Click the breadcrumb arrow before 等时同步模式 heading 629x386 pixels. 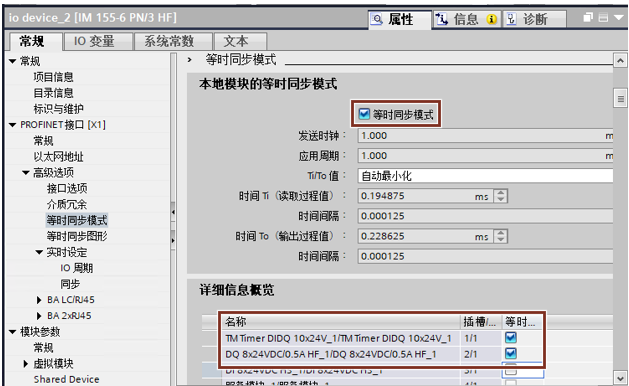[x=190, y=60]
